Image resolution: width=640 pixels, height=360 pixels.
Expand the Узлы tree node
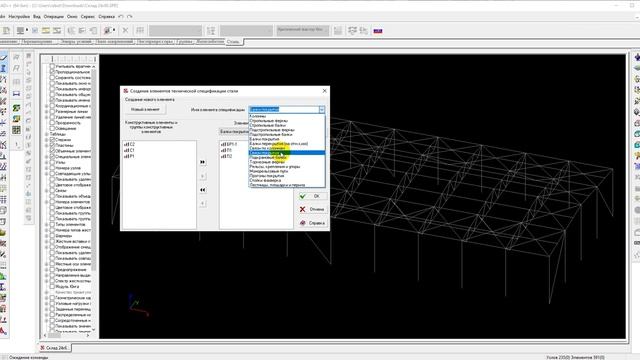point(47,162)
